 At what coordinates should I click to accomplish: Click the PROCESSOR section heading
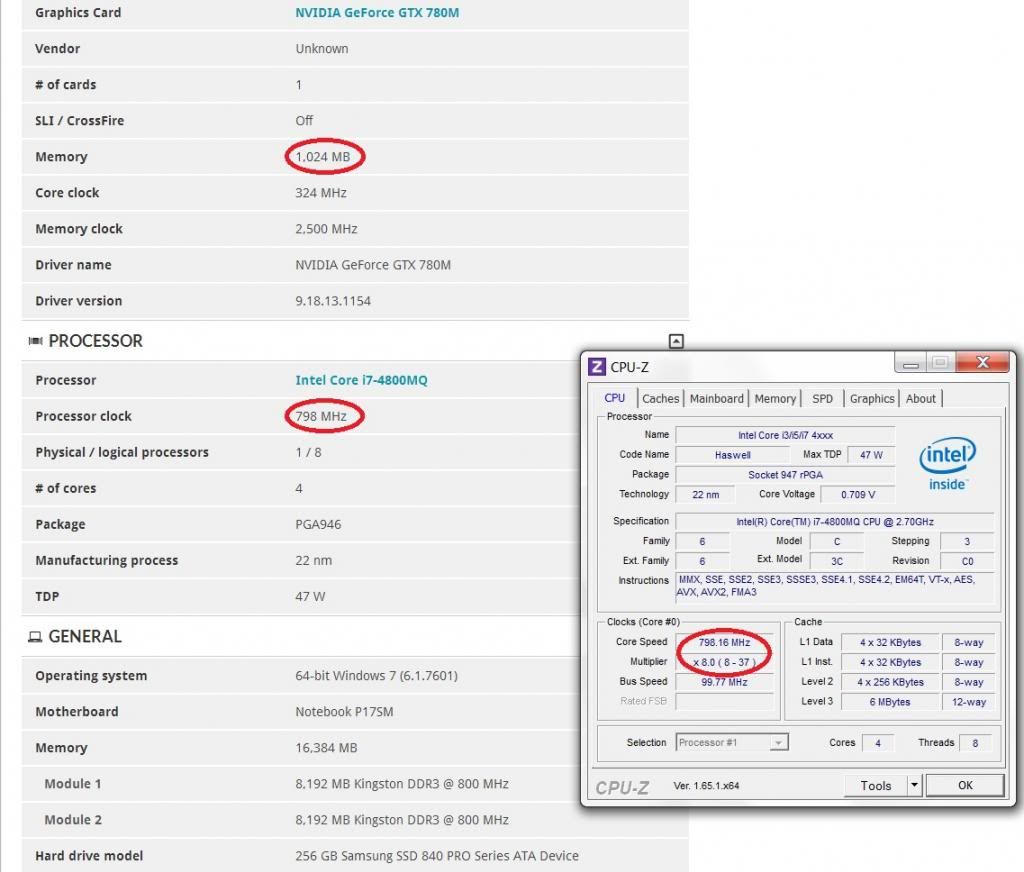(95, 341)
